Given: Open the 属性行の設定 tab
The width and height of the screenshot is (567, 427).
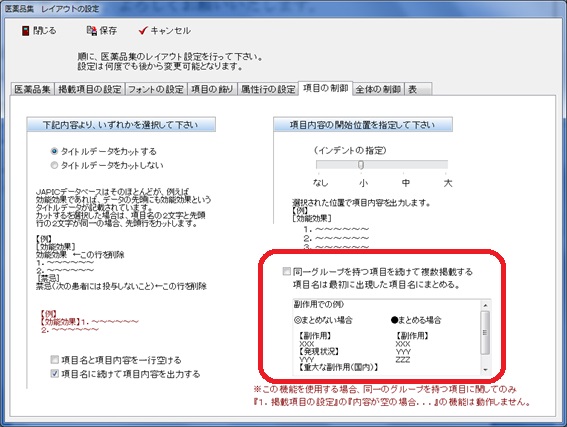Looking at the screenshot, I should tap(268, 89).
